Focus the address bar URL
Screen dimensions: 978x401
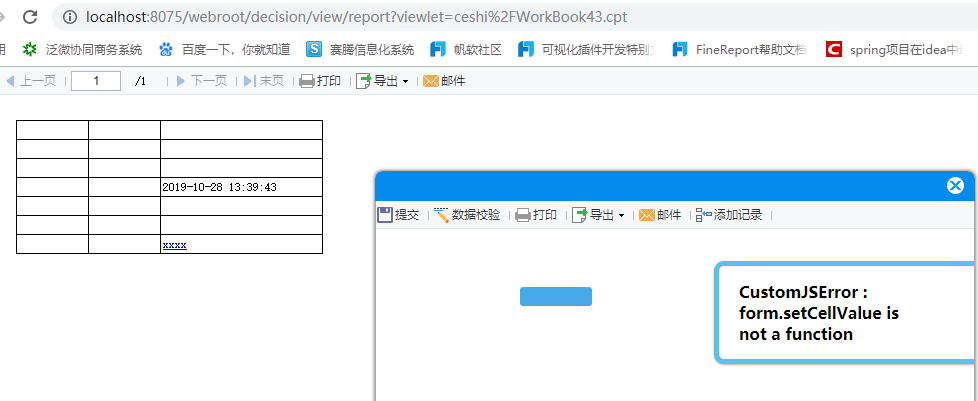tap(356, 17)
